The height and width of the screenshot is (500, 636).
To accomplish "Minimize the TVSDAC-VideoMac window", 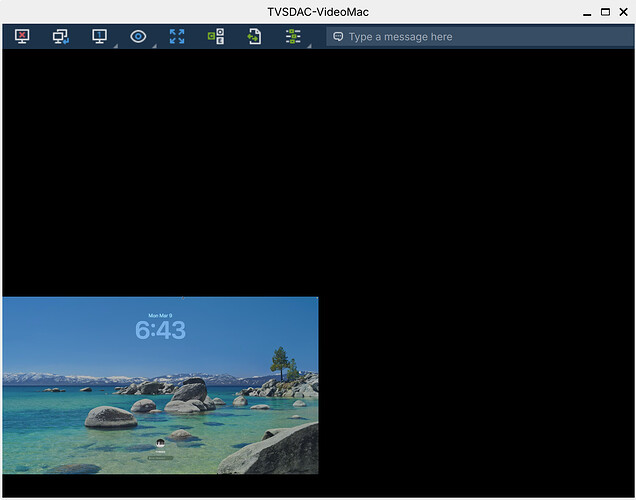I will (x=587, y=13).
